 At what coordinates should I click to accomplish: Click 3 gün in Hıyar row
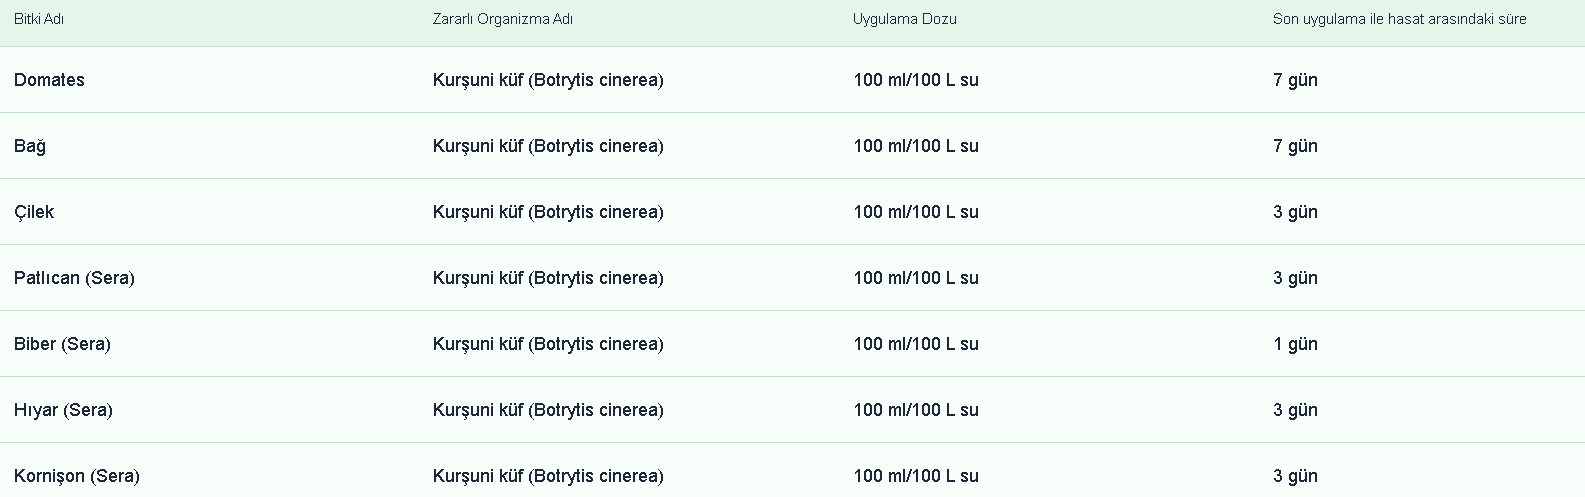(1295, 410)
